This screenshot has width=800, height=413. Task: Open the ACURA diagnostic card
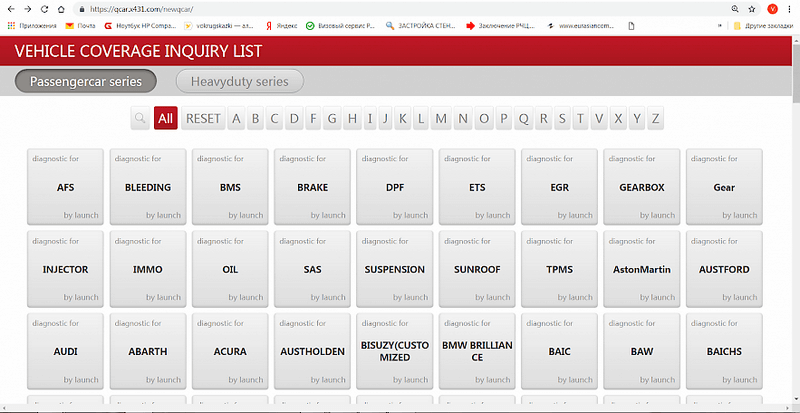point(230,351)
